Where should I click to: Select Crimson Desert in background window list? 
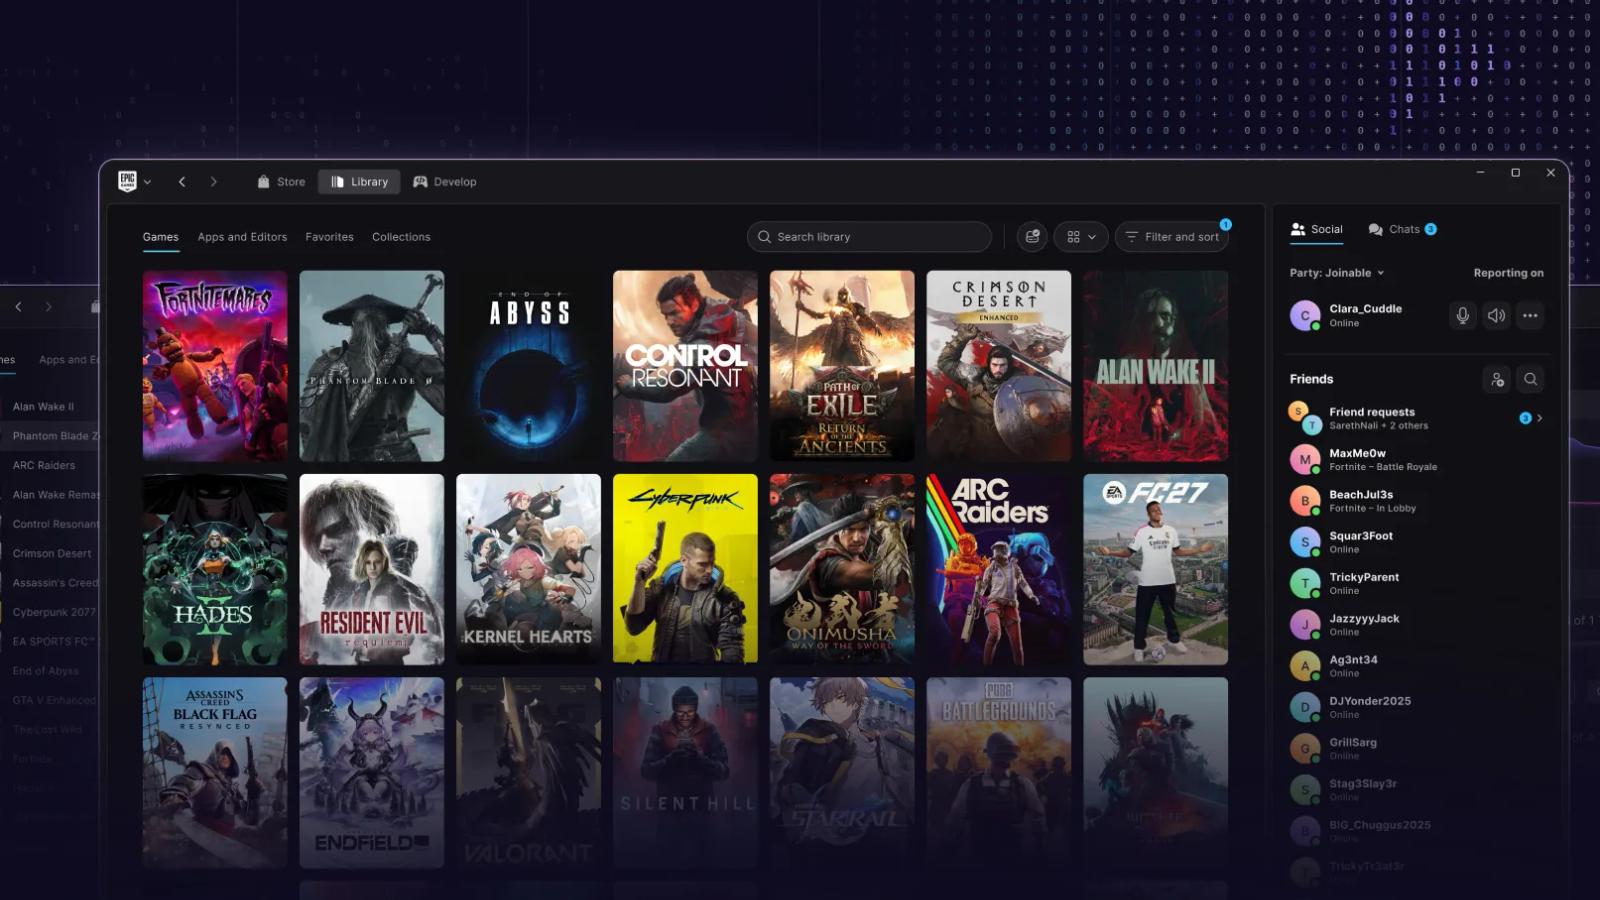[x=50, y=553]
